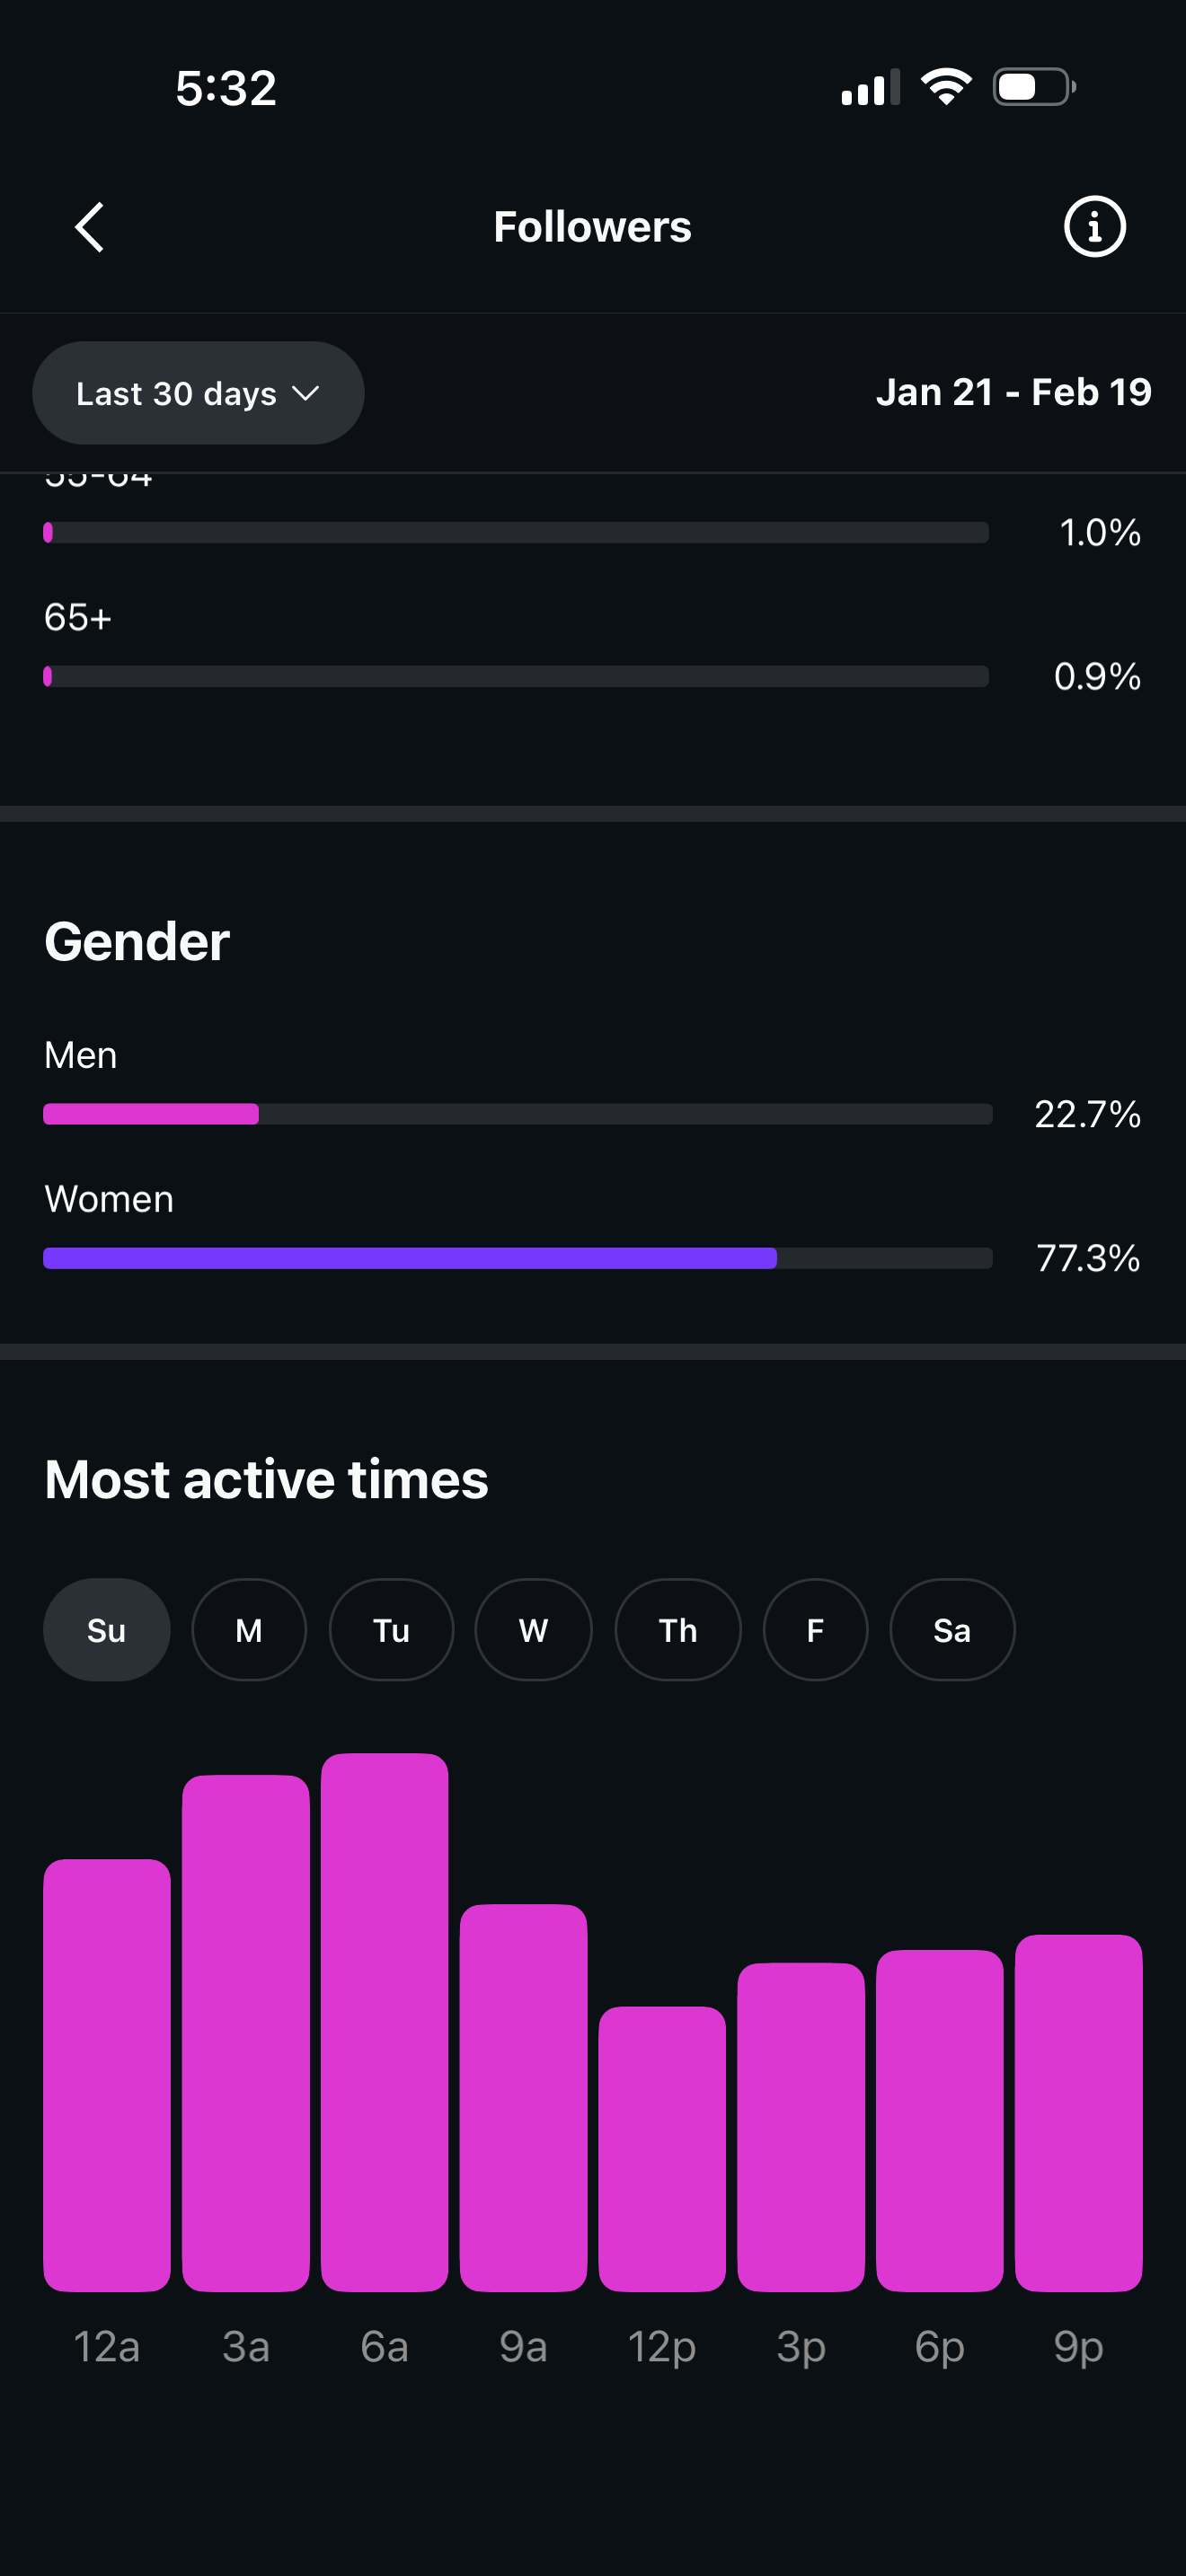The width and height of the screenshot is (1186, 2576).
Task: Tap the 12p activity bar
Action: [x=662, y=2148]
